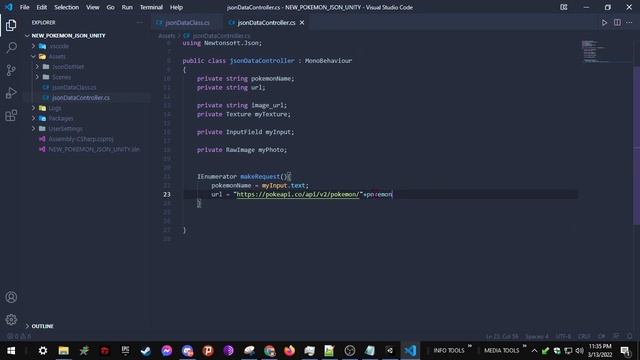The height and width of the screenshot is (360, 640).
Task: Expand the Packages folder
Action: coord(61,118)
